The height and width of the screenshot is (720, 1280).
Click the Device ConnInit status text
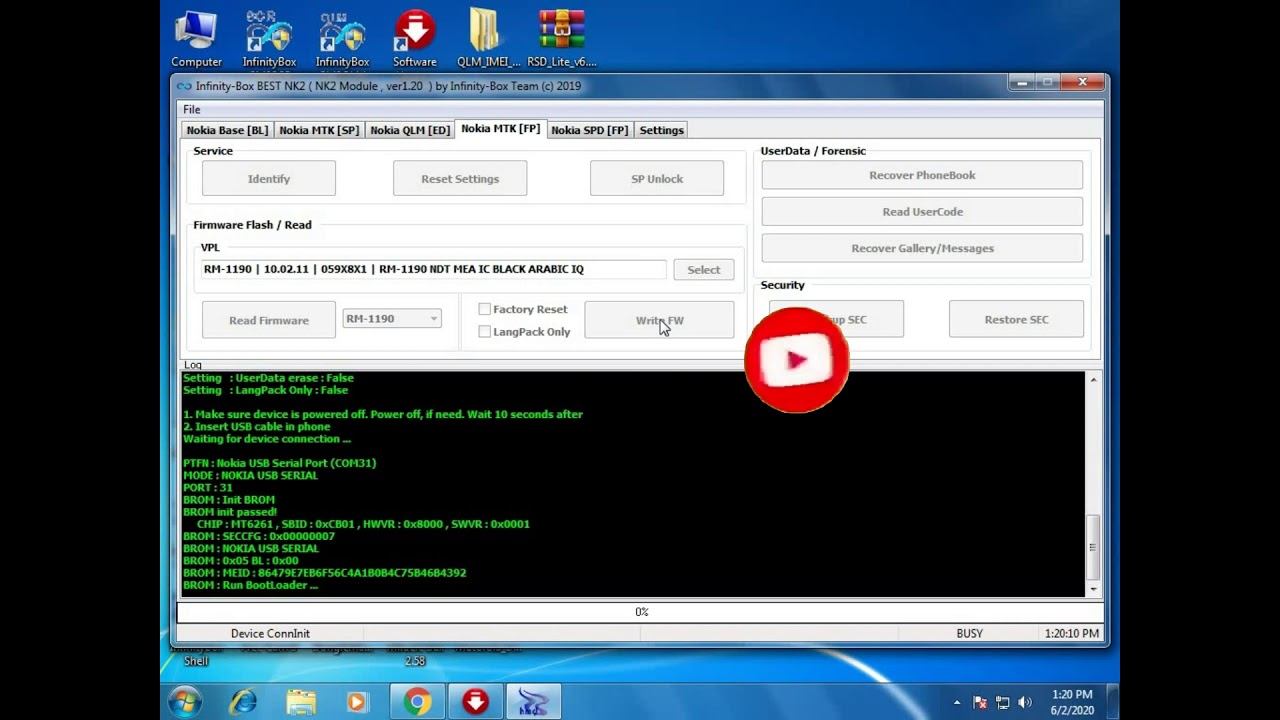click(270, 633)
